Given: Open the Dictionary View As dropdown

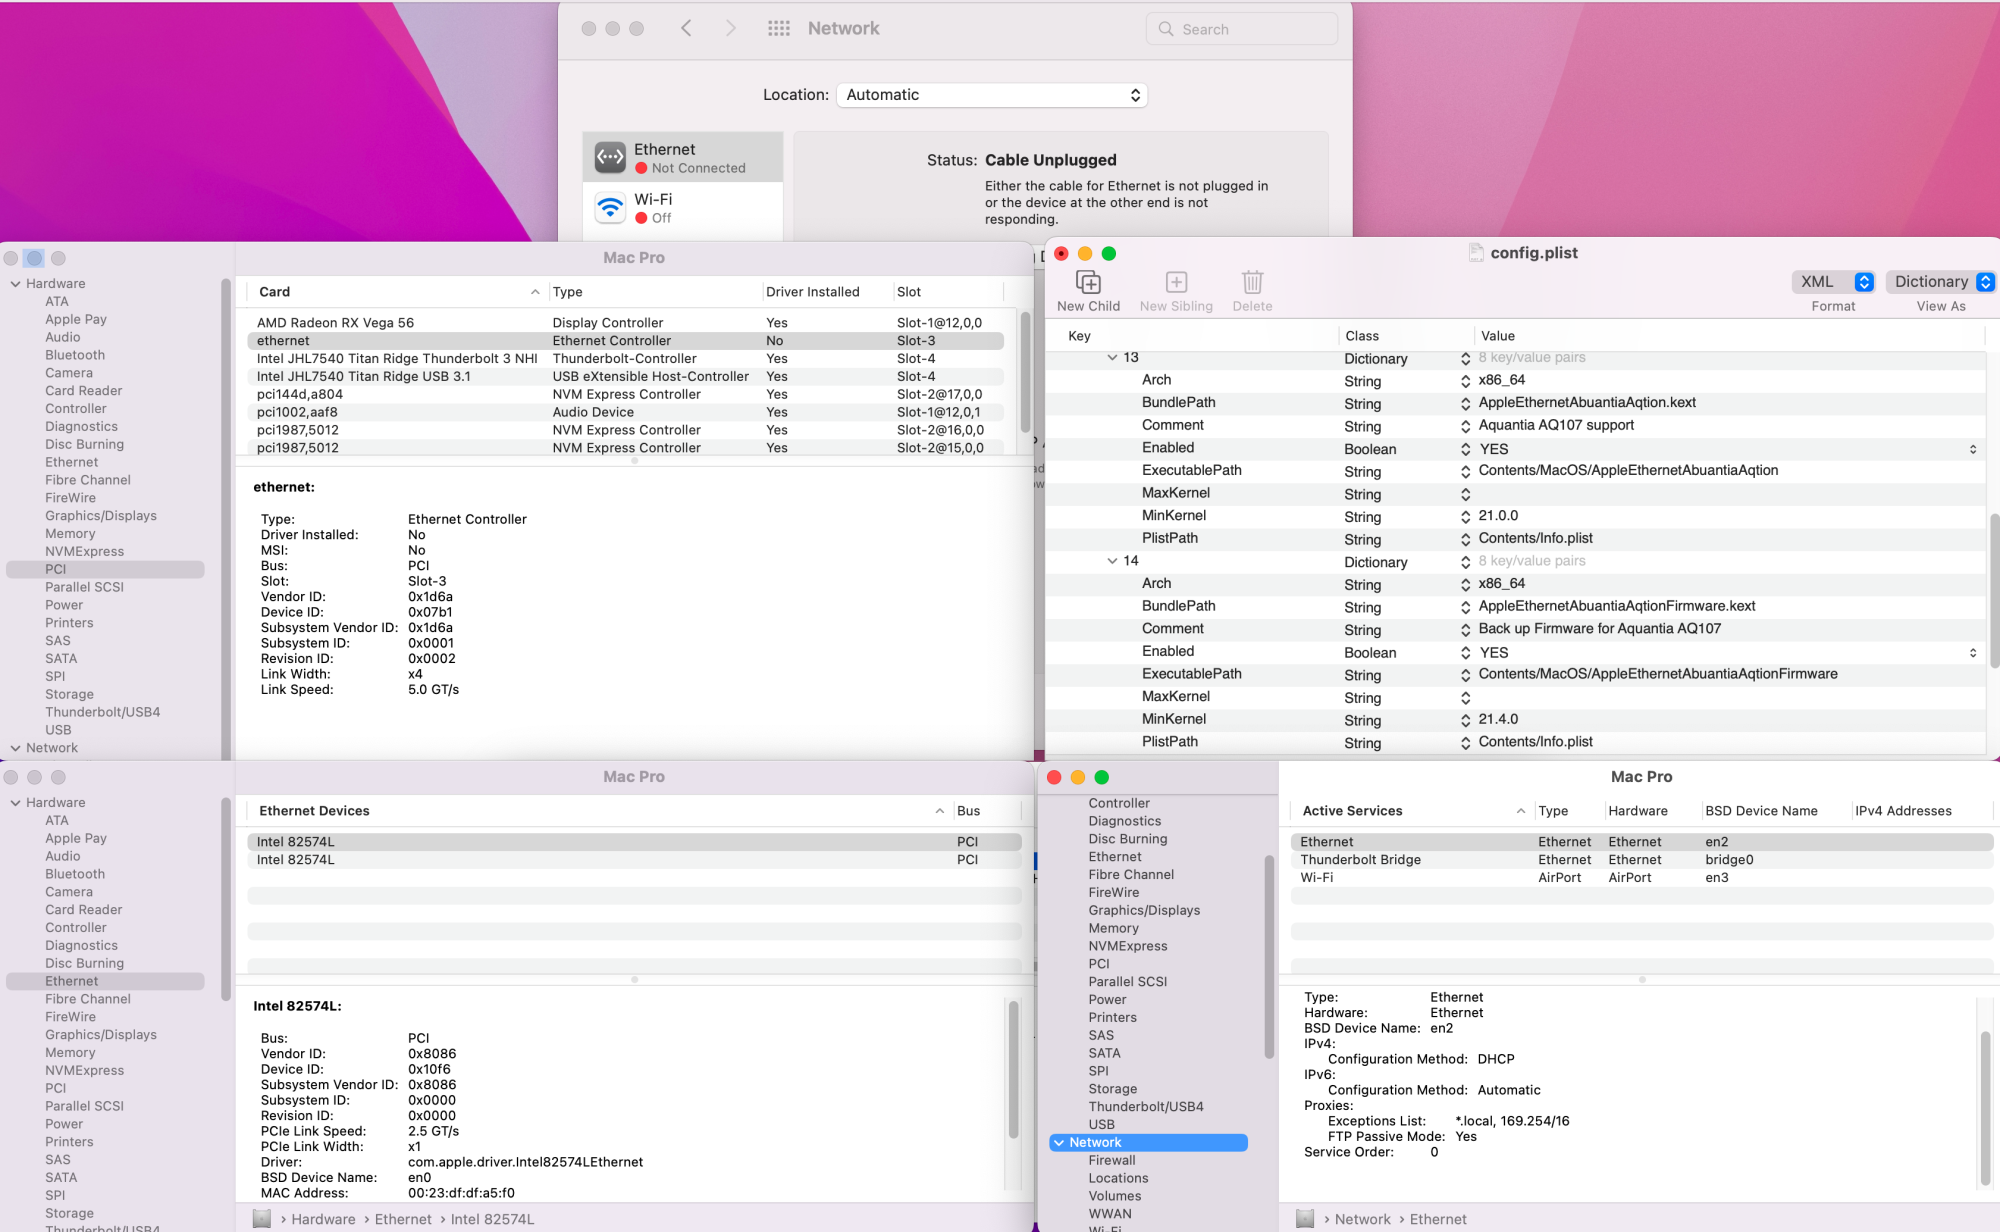Looking at the screenshot, I should pyautogui.click(x=1942, y=282).
